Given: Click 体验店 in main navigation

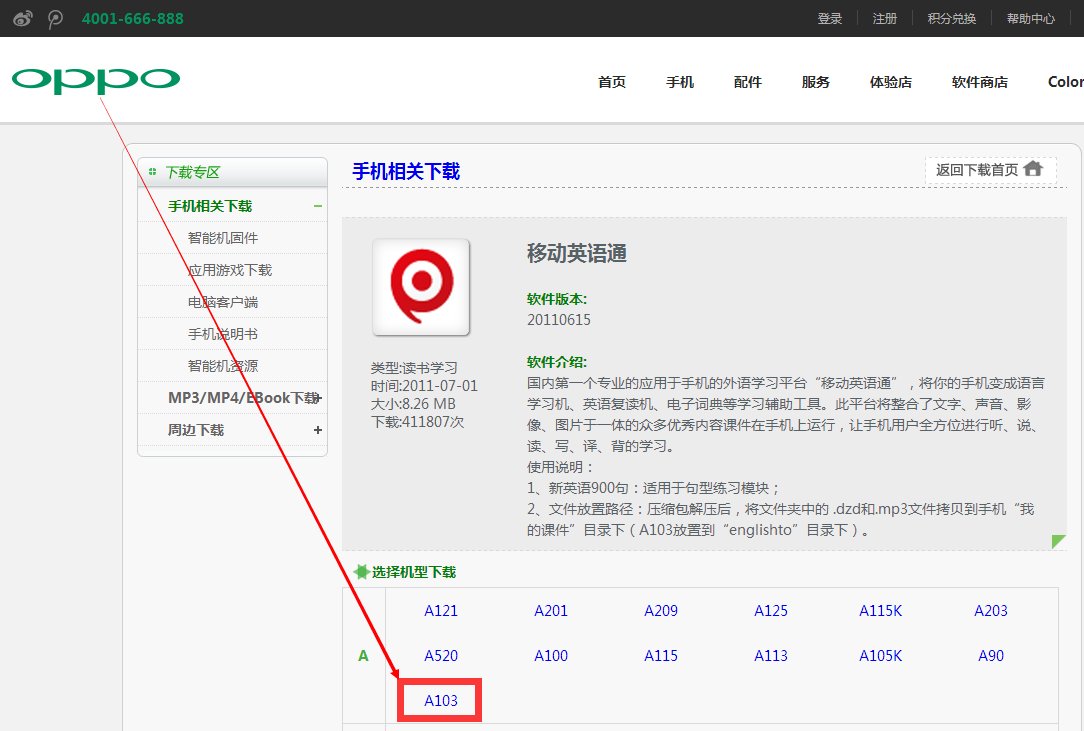Looking at the screenshot, I should pos(890,82).
